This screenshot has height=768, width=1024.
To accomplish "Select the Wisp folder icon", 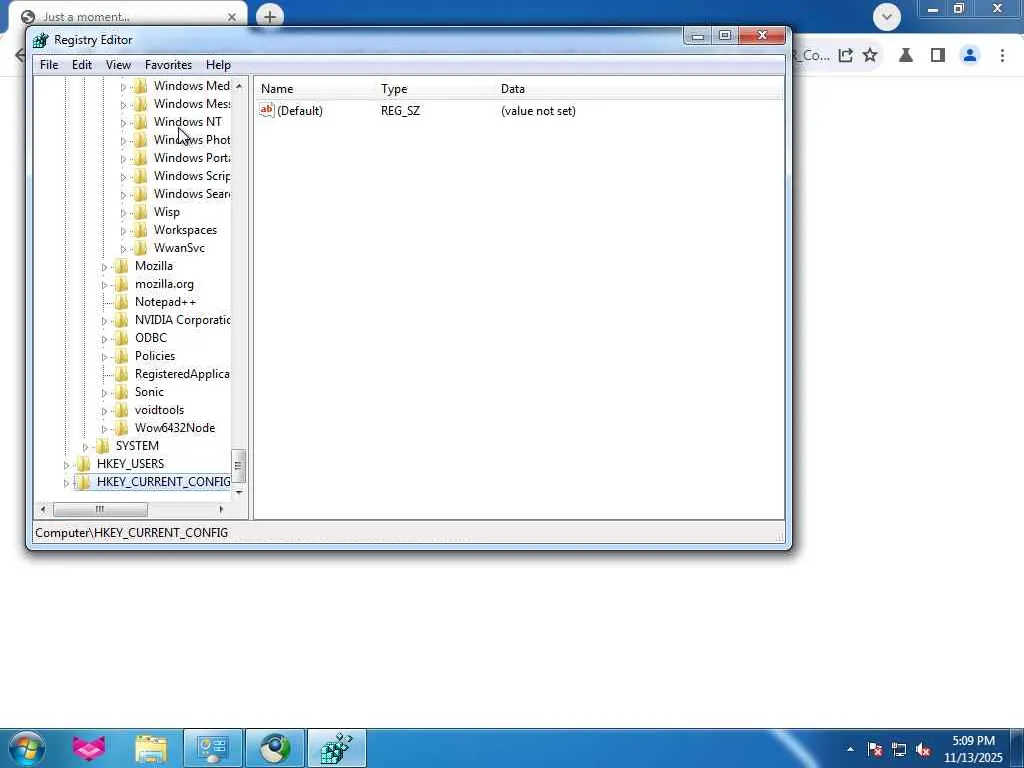I will [x=140, y=212].
